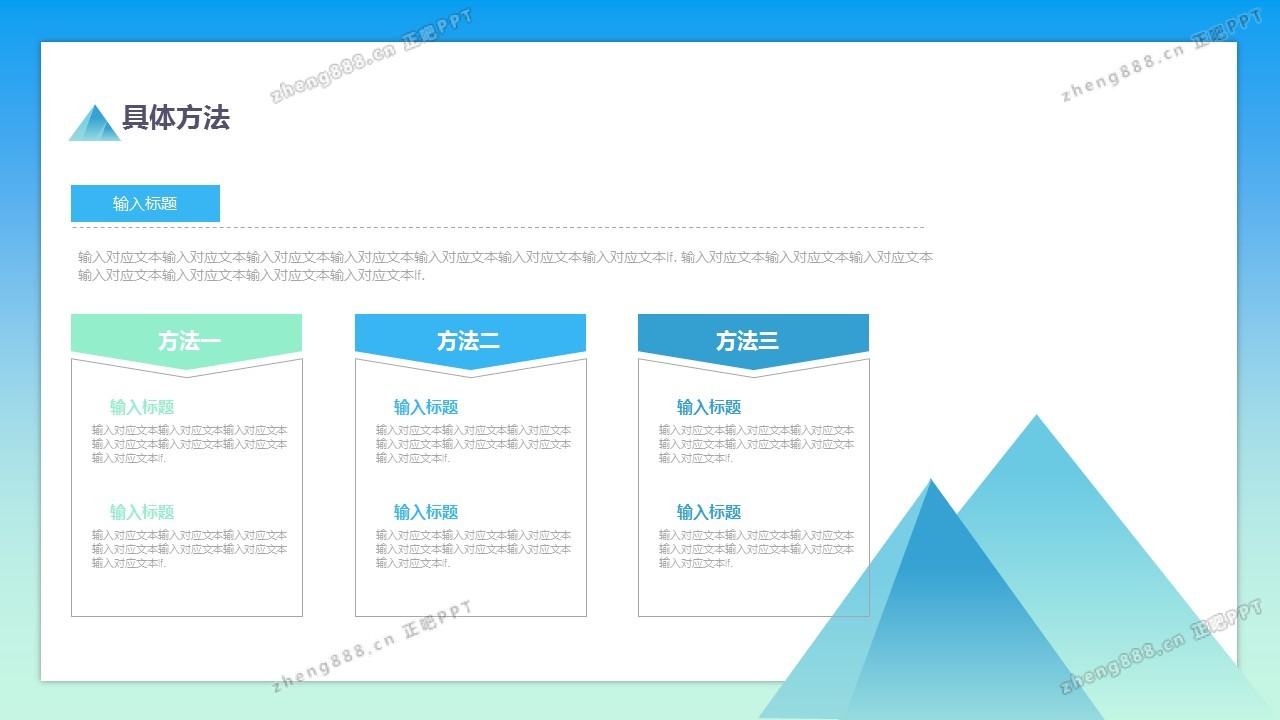Viewport: 1280px width, 720px height.
Task: Click the small triangle icon beside 具体方法
Action: 94,125
